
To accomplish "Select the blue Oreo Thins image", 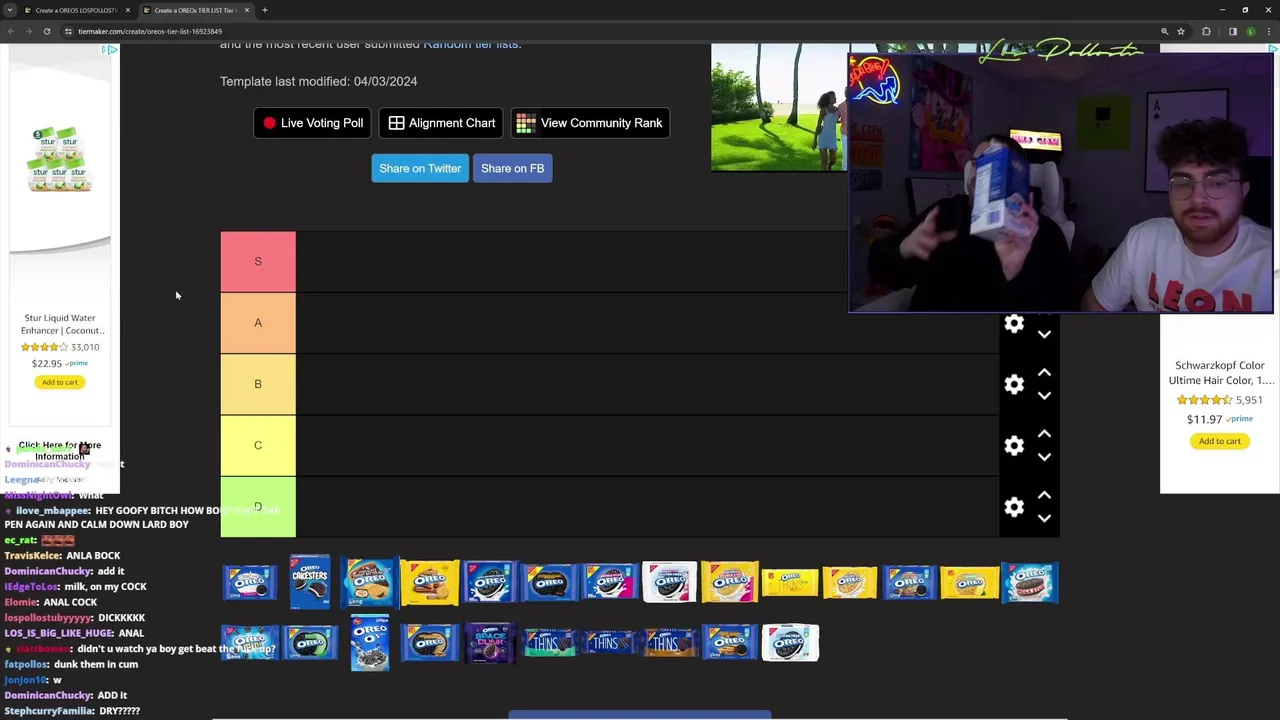I will (609, 642).
